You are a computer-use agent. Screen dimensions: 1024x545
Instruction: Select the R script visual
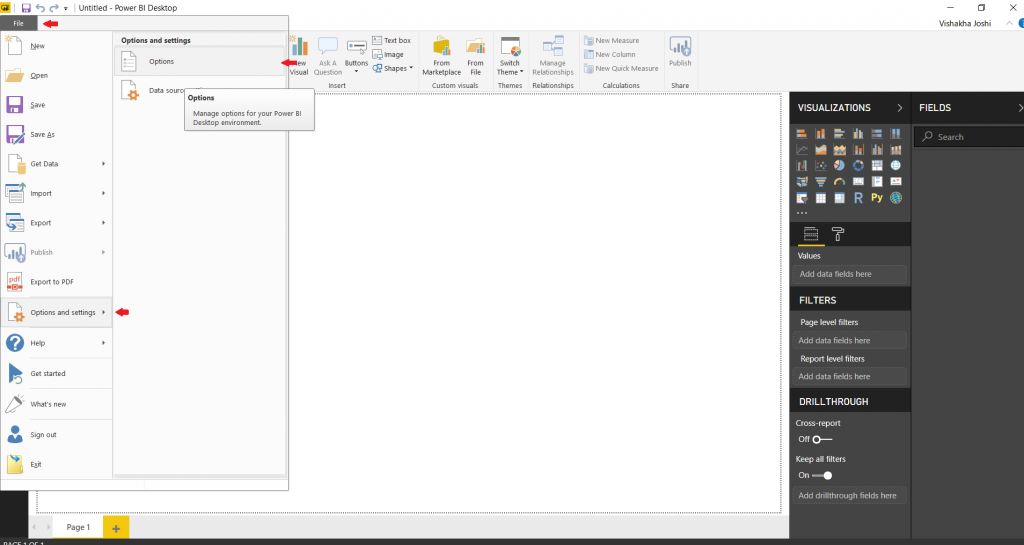point(858,198)
